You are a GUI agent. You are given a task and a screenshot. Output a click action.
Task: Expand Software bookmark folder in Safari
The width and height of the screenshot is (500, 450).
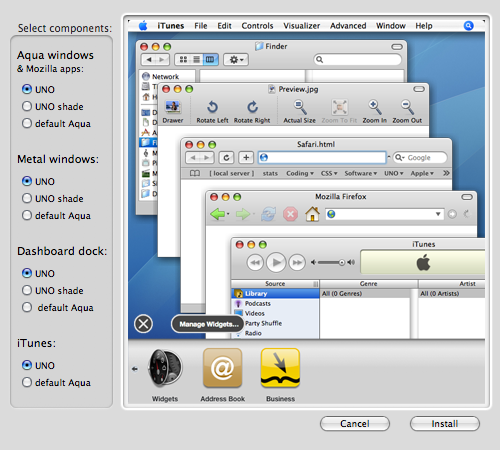[x=361, y=173]
